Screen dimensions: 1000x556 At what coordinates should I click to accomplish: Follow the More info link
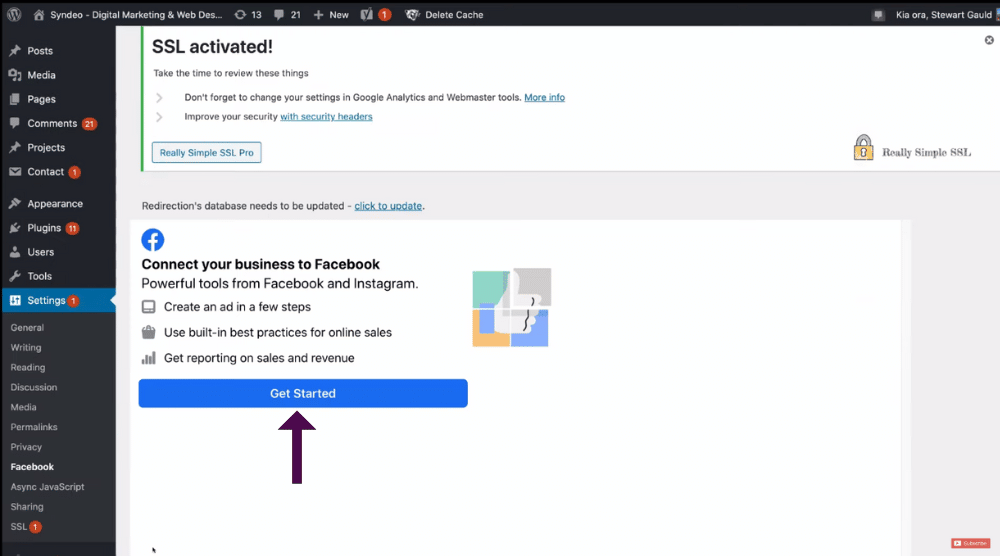545,98
